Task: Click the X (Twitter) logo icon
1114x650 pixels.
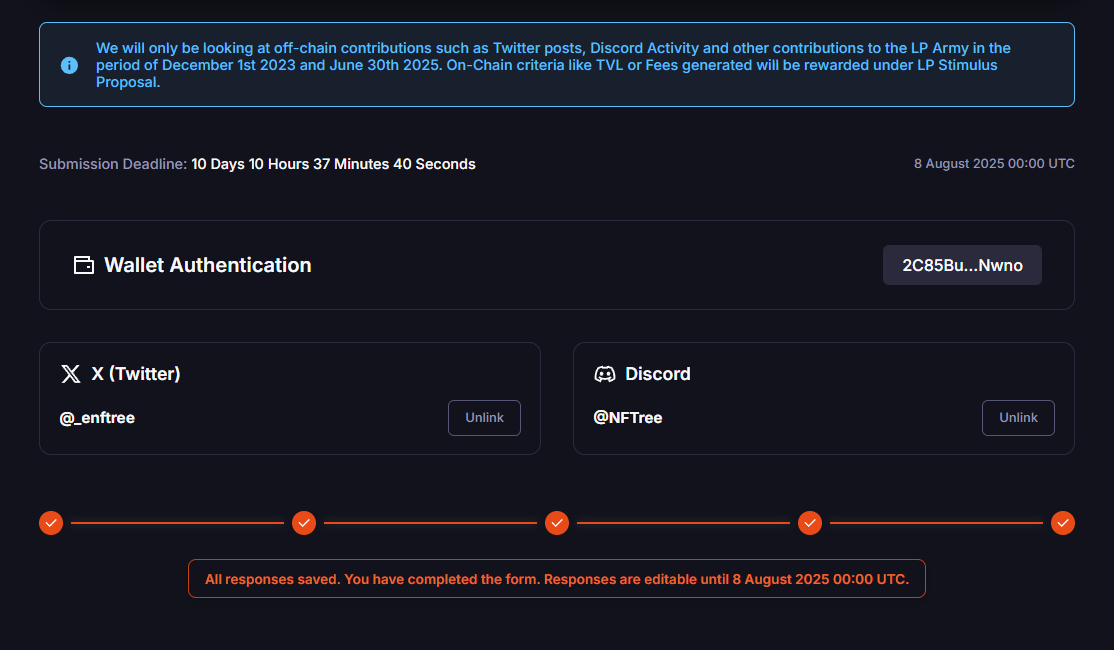Action: pos(70,374)
